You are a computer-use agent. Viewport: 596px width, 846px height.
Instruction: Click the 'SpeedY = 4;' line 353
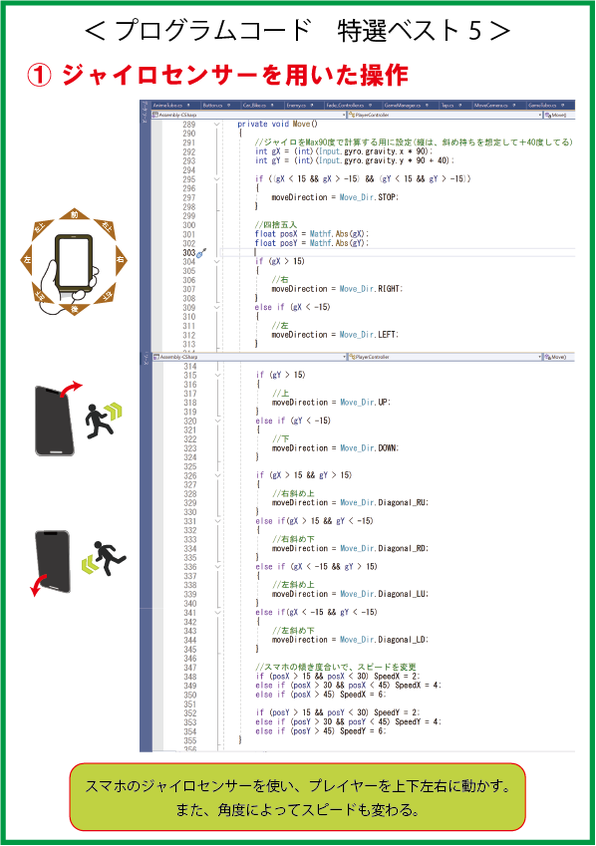click(x=348, y=722)
